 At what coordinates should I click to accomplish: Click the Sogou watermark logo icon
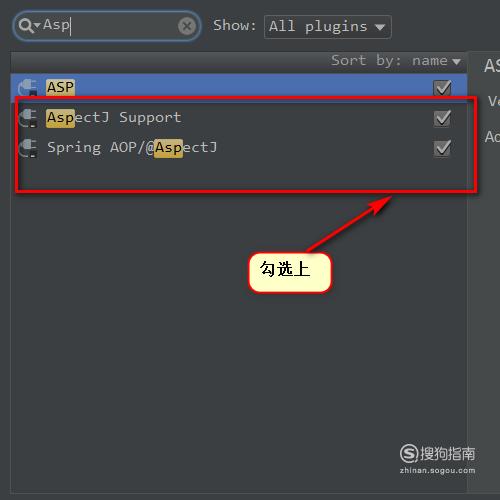[409, 453]
